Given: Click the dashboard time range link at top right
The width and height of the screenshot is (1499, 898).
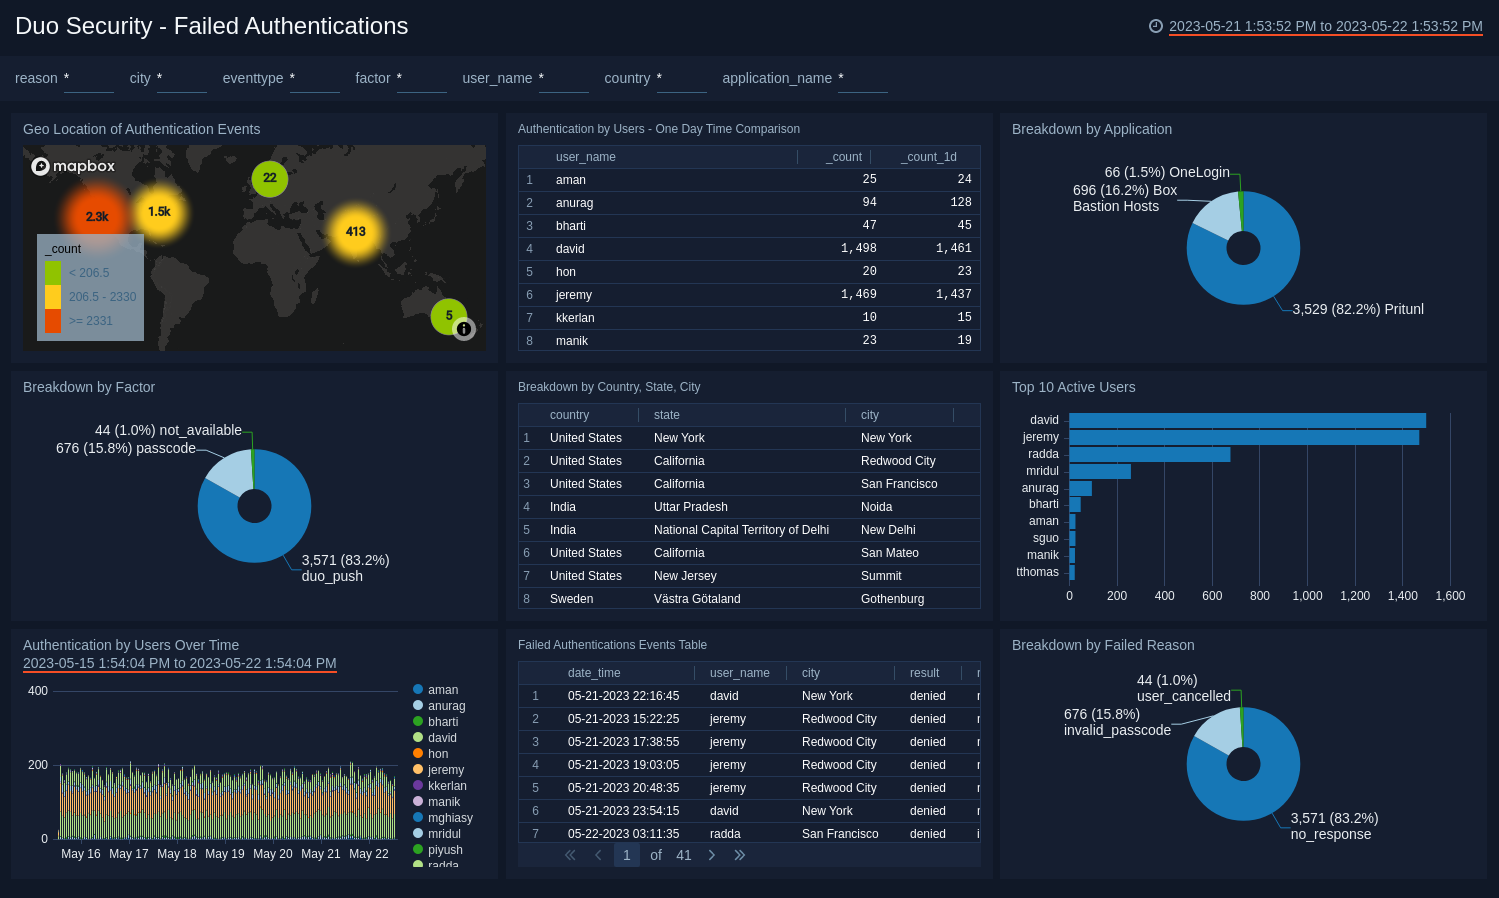Looking at the screenshot, I should [x=1323, y=26].
